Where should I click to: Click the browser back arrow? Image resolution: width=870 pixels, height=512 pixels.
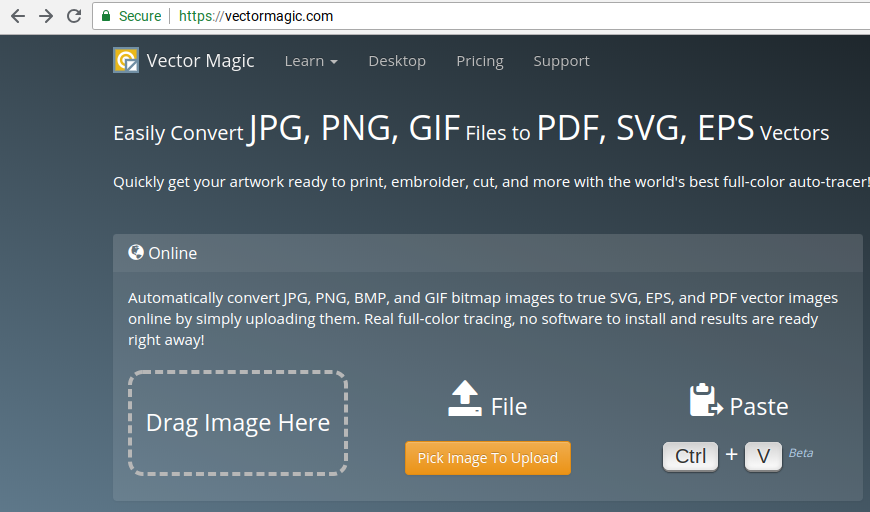click(17, 16)
